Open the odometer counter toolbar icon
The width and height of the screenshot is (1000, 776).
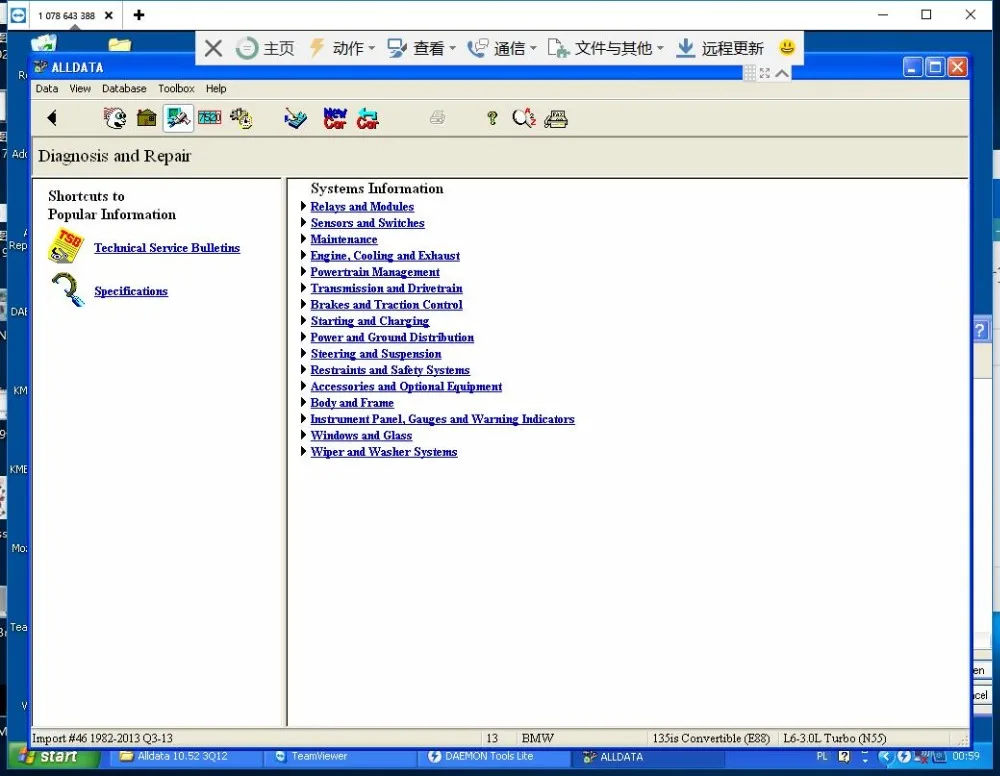(209, 117)
